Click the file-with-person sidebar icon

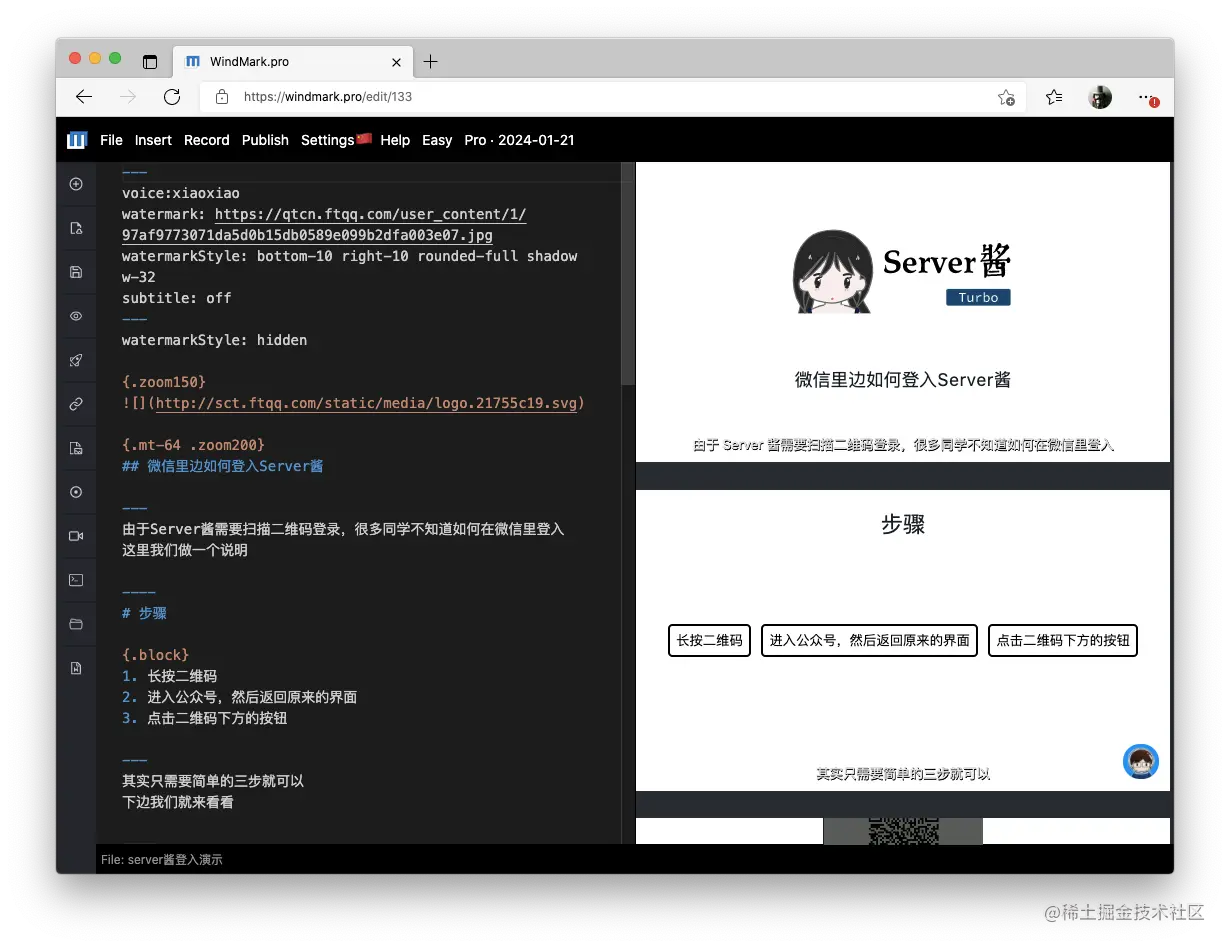[x=76, y=228]
